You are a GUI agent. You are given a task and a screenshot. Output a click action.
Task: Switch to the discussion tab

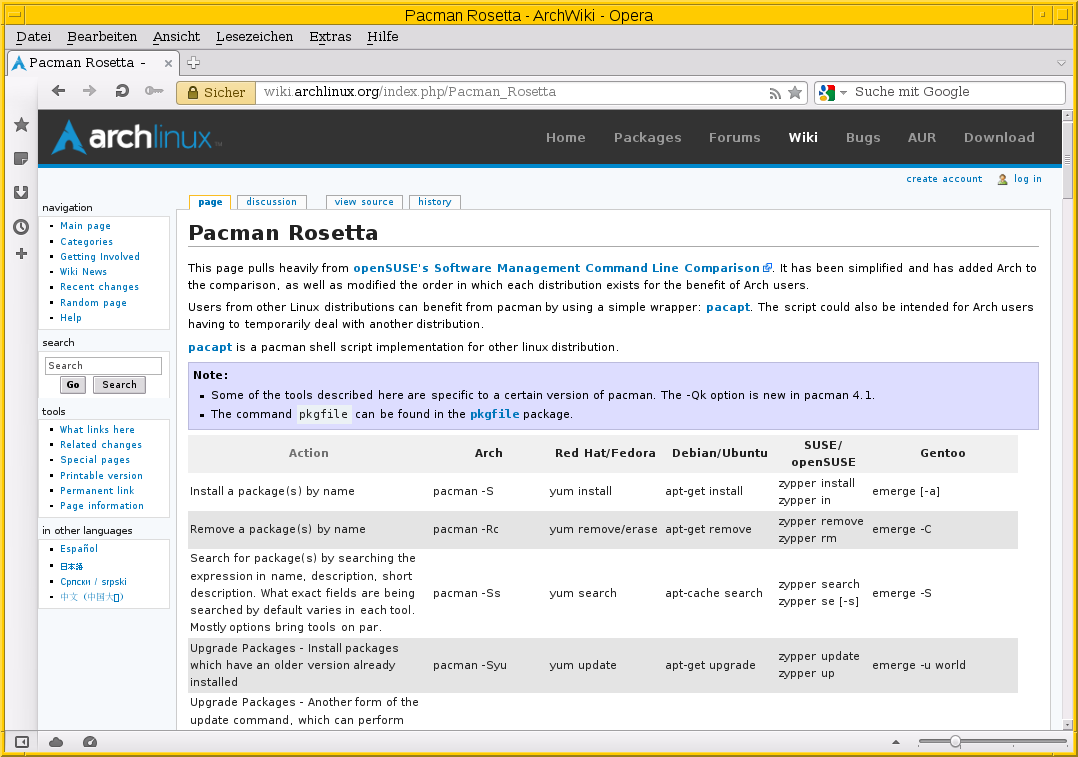(271, 202)
